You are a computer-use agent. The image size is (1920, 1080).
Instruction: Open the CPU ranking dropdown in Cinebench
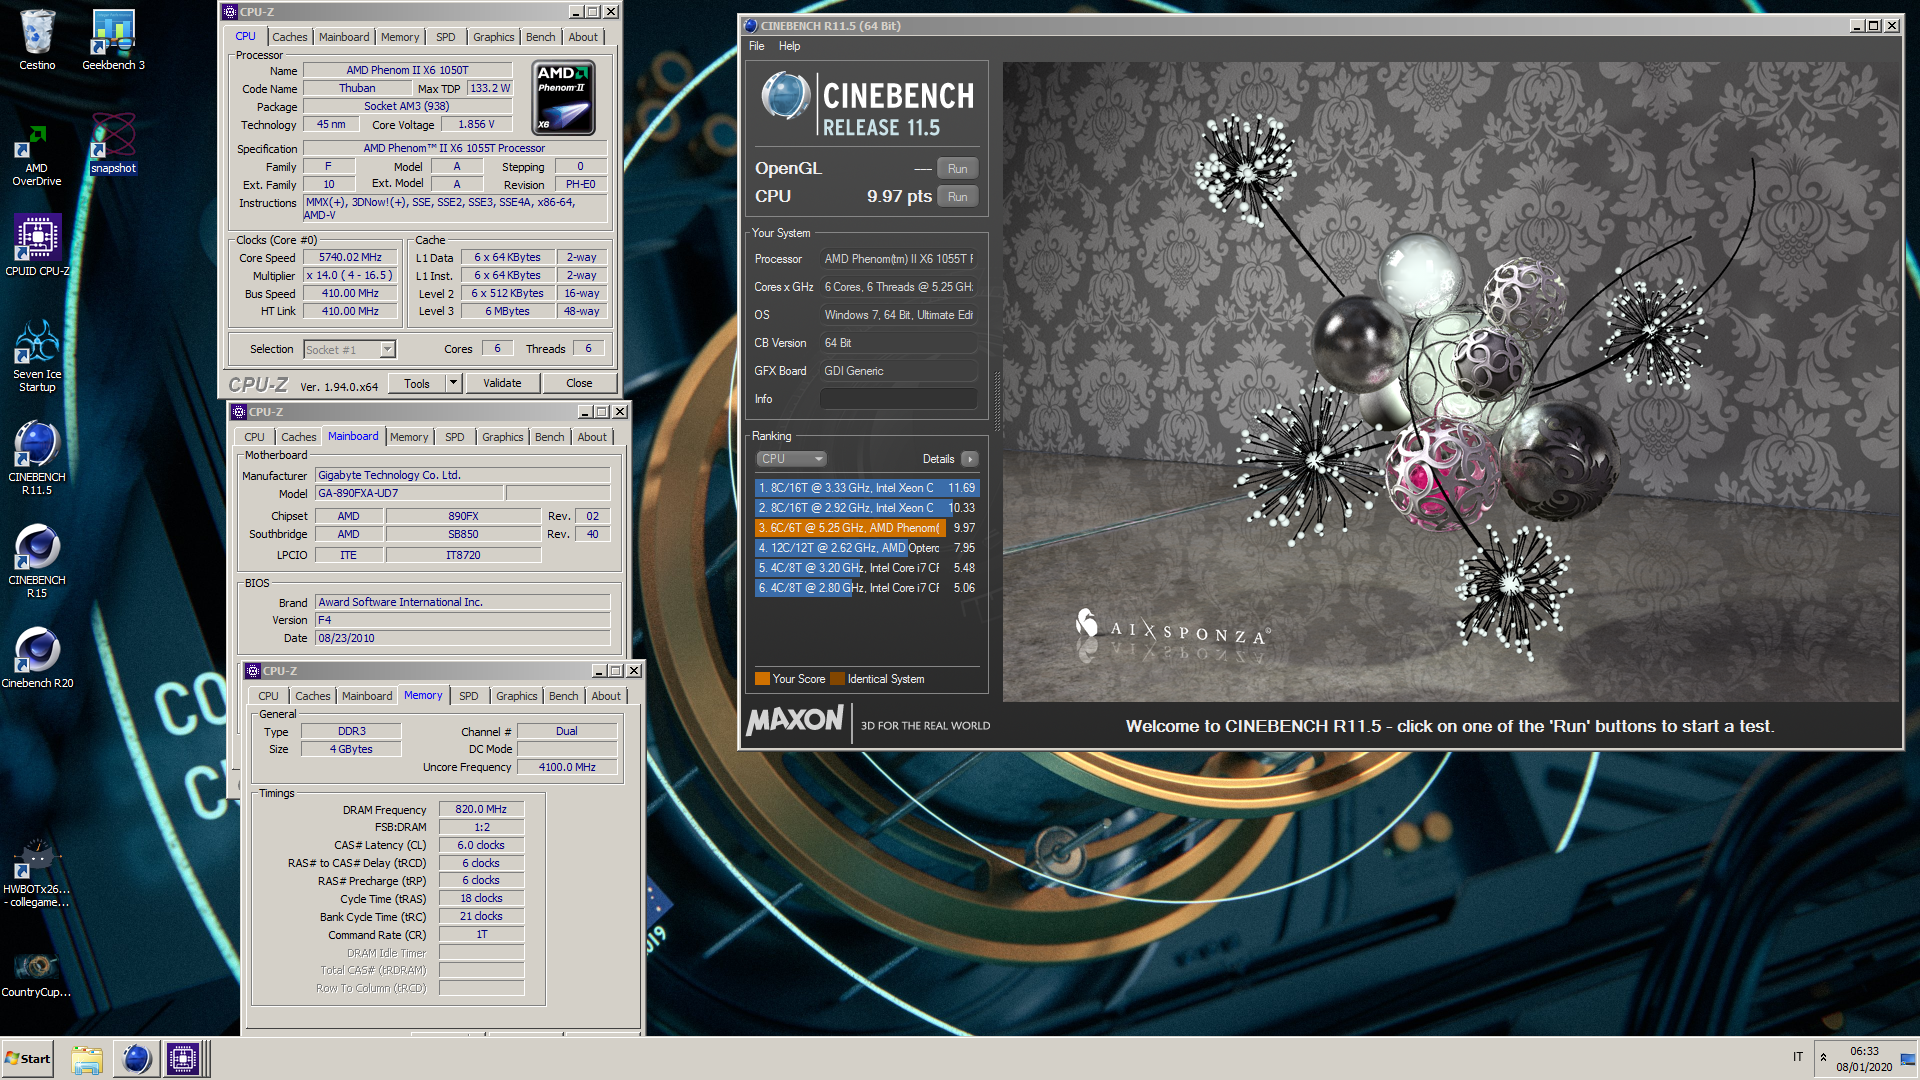[x=790, y=459]
